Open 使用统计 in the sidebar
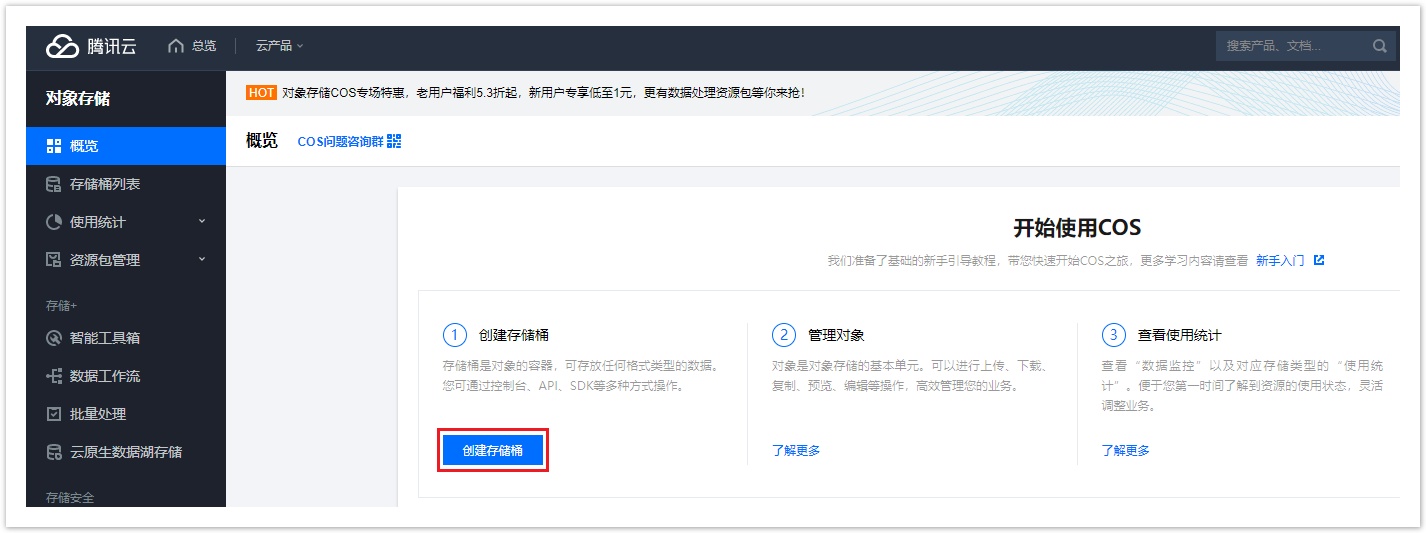1426x533 pixels. pos(126,222)
